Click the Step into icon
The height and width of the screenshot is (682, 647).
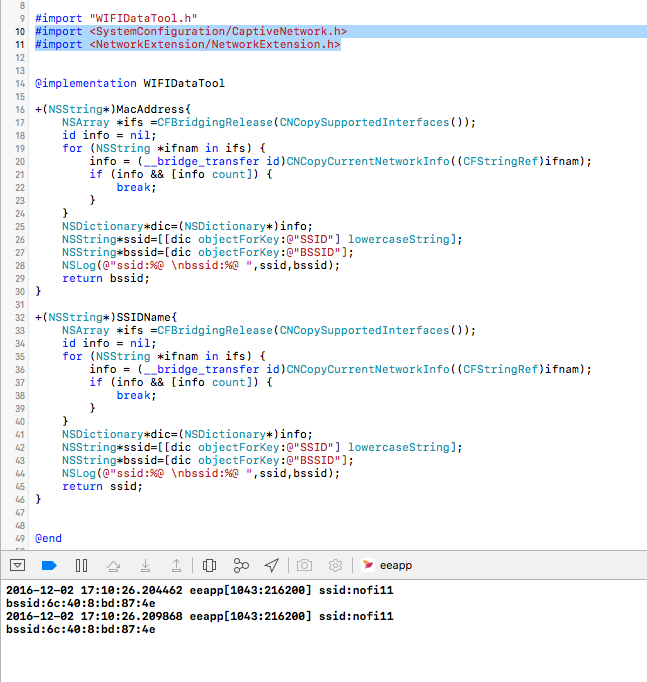145,565
